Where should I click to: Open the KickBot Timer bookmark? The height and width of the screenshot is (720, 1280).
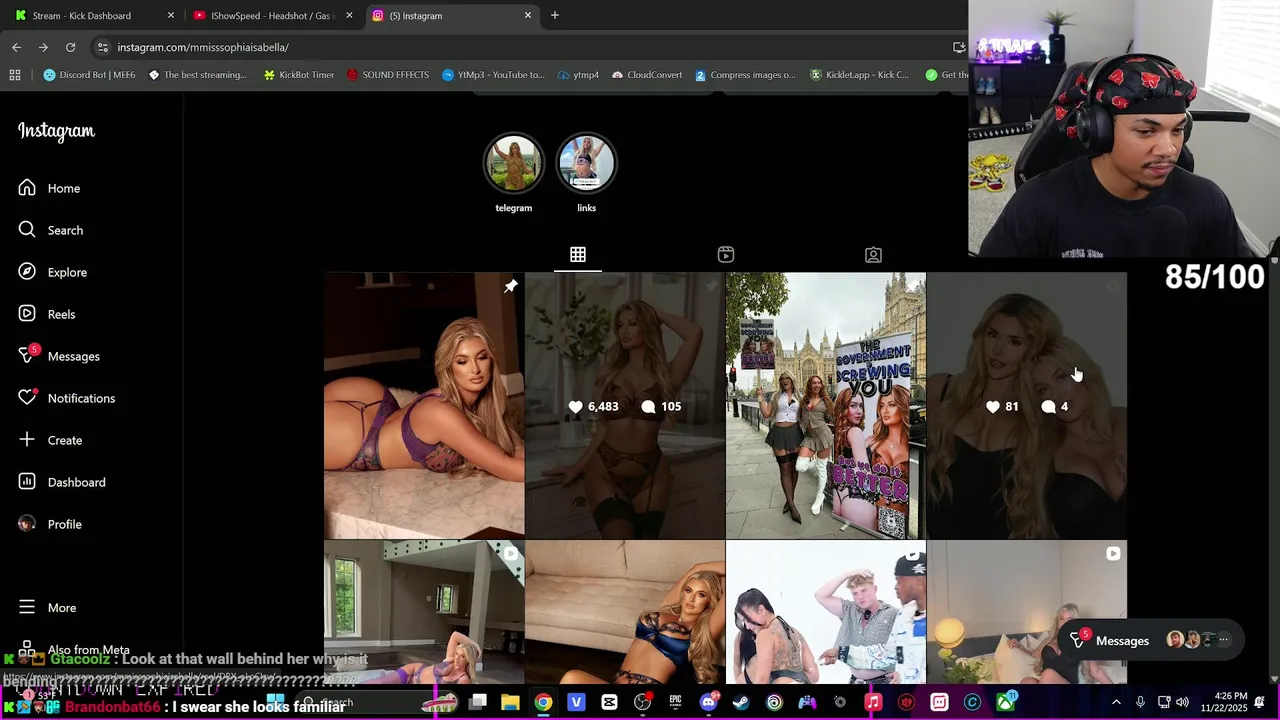(x=298, y=75)
